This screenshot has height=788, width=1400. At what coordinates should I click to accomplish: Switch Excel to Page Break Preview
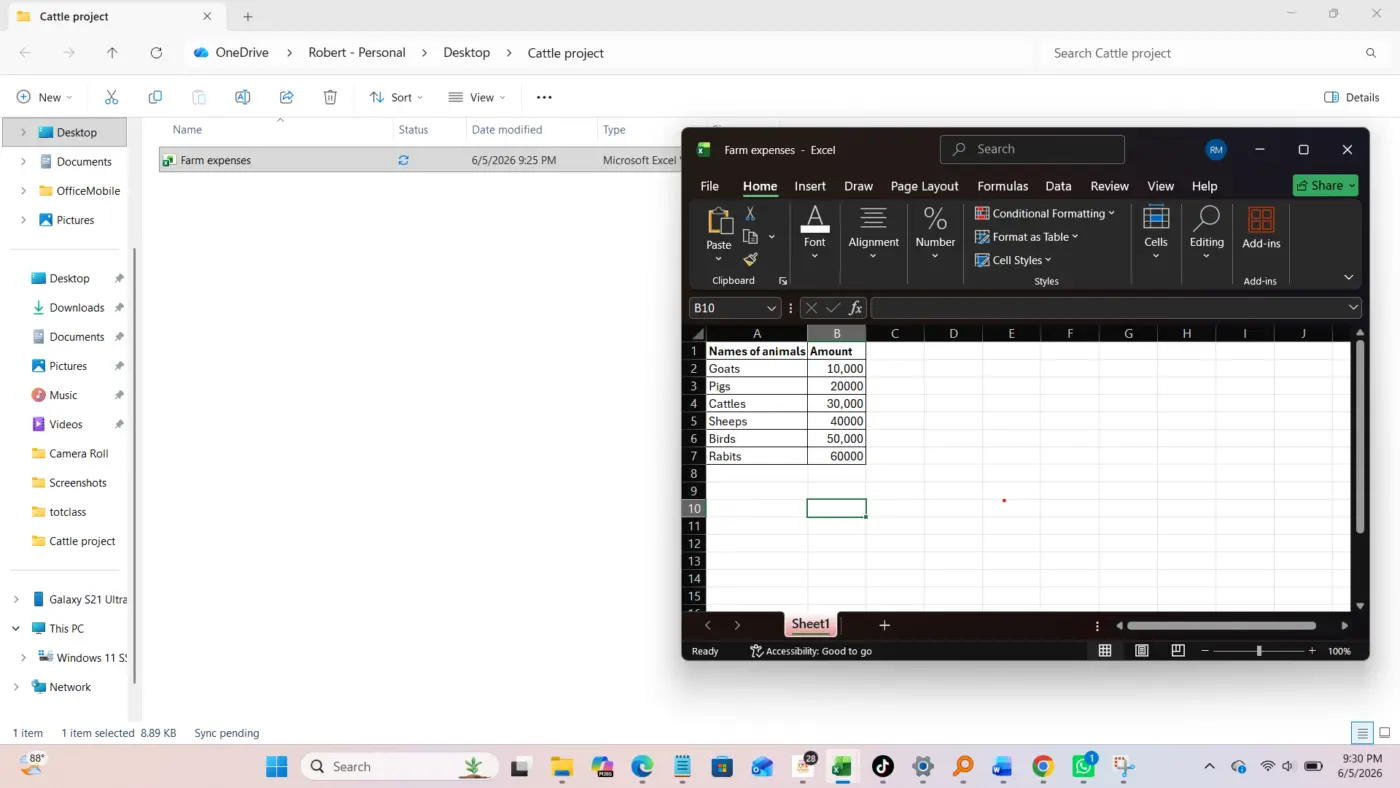[1178, 651]
